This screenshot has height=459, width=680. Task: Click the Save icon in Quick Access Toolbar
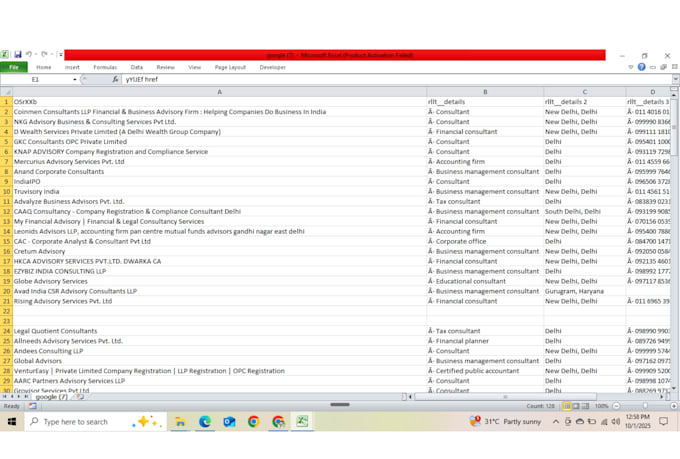coord(18,54)
